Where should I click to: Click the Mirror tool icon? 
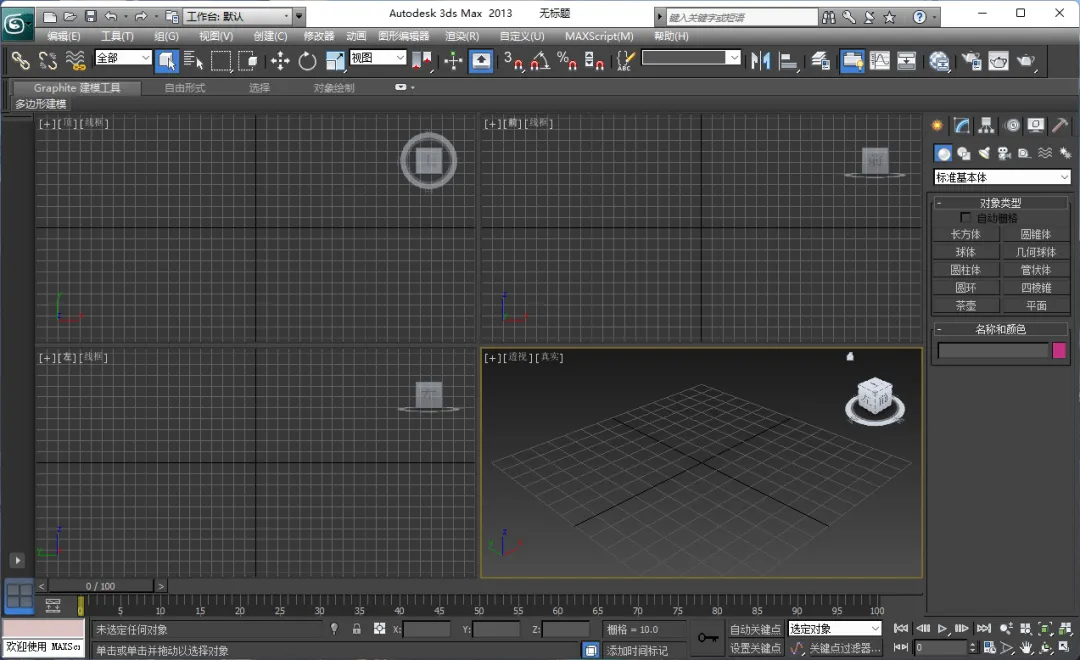(x=760, y=61)
